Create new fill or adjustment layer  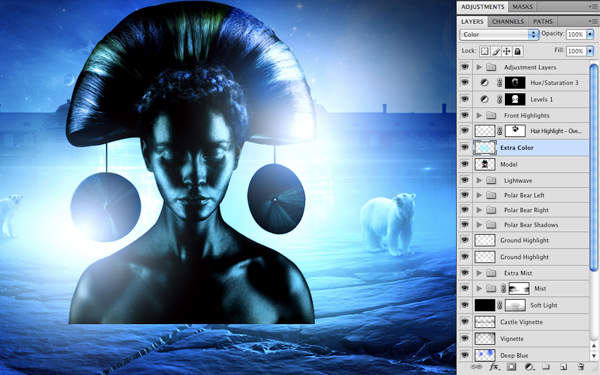[x=529, y=367]
